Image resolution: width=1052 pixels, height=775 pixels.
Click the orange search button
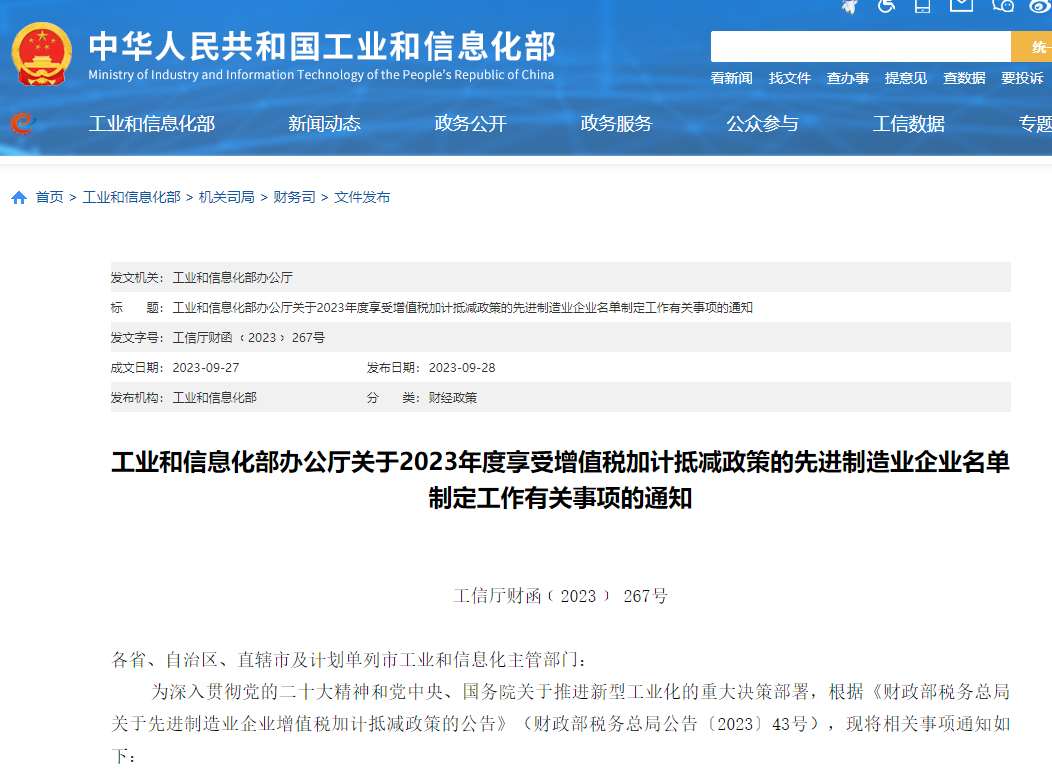(1034, 47)
